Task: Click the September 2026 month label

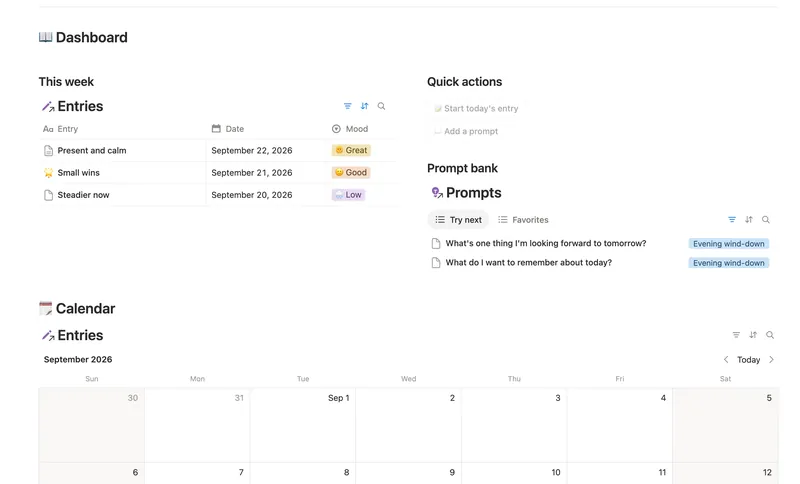Action: (x=78, y=360)
